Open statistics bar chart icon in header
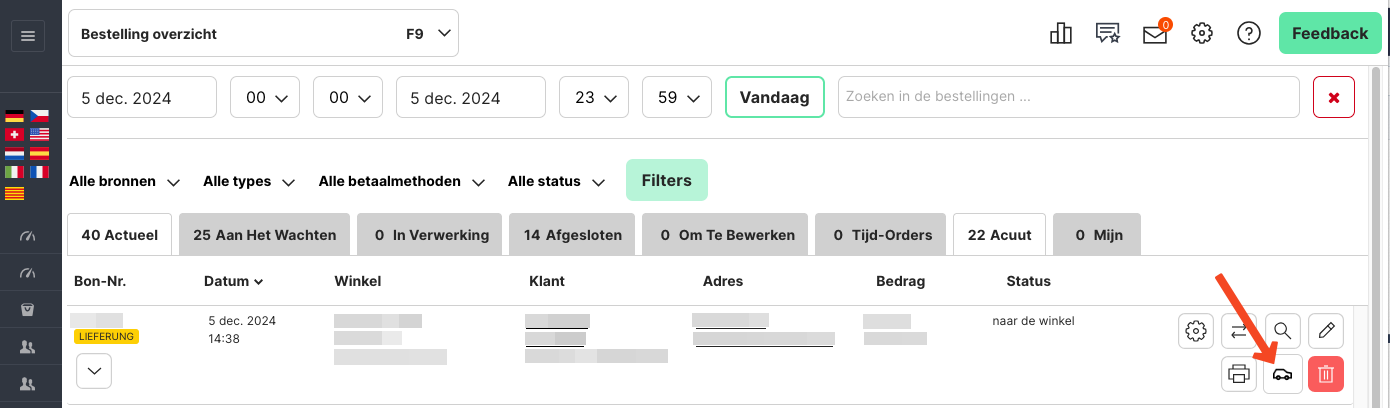 [x=1061, y=34]
